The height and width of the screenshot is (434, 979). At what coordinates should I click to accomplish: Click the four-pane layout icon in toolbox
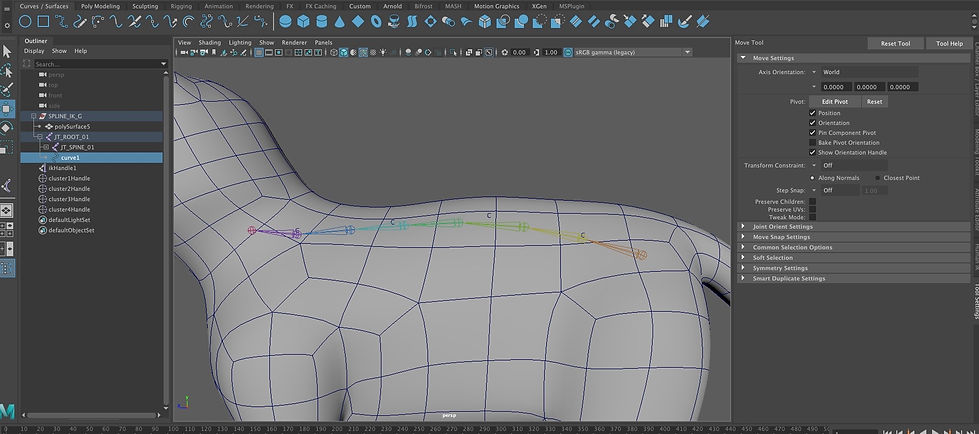click(x=7, y=230)
